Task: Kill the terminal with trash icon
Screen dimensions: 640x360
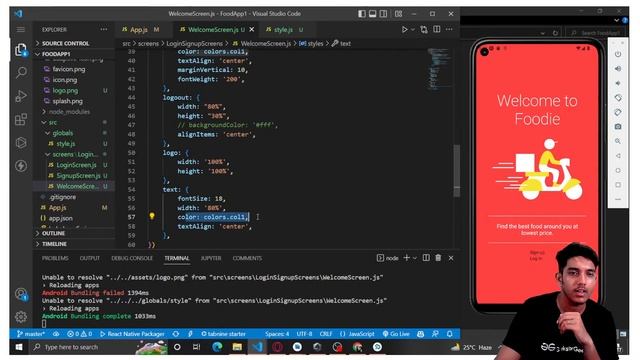Action: tap(438, 258)
